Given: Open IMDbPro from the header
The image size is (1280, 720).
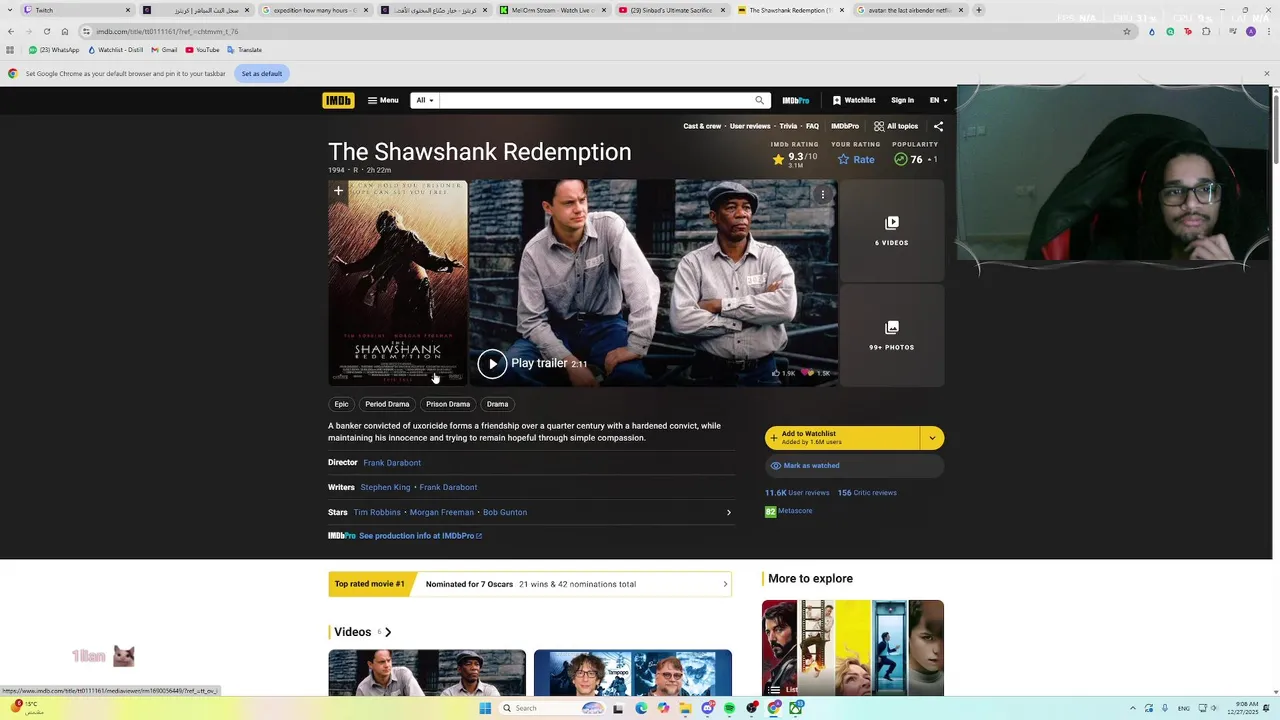Looking at the screenshot, I should (x=796, y=100).
